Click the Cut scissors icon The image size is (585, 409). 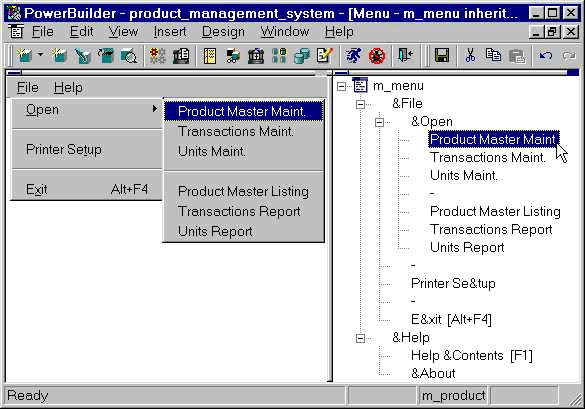pyautogui.click(x=470, y=56)
